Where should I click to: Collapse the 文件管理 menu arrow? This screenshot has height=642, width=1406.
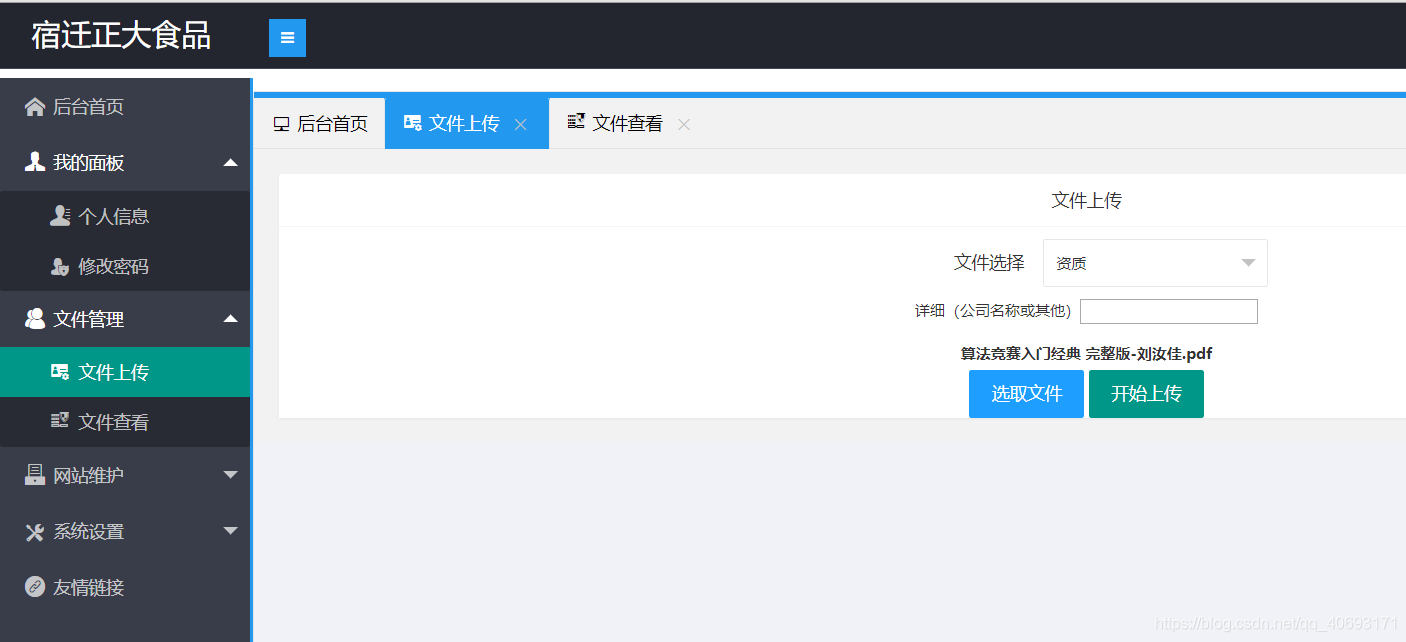231,319
